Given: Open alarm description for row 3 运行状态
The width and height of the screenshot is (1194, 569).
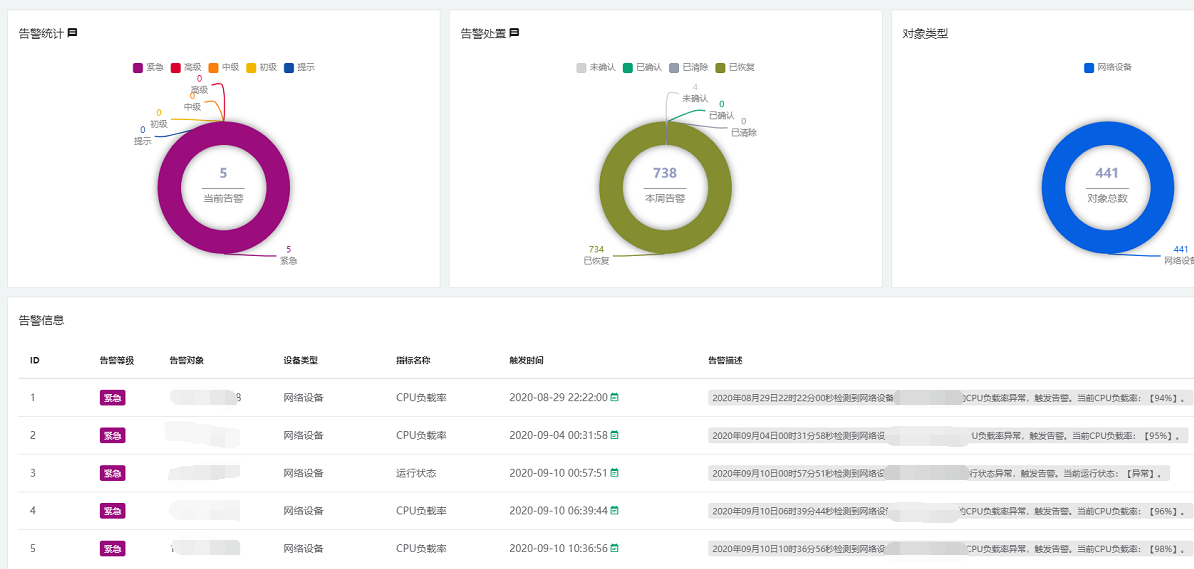Looking at the screenshot, I should 938,473.
